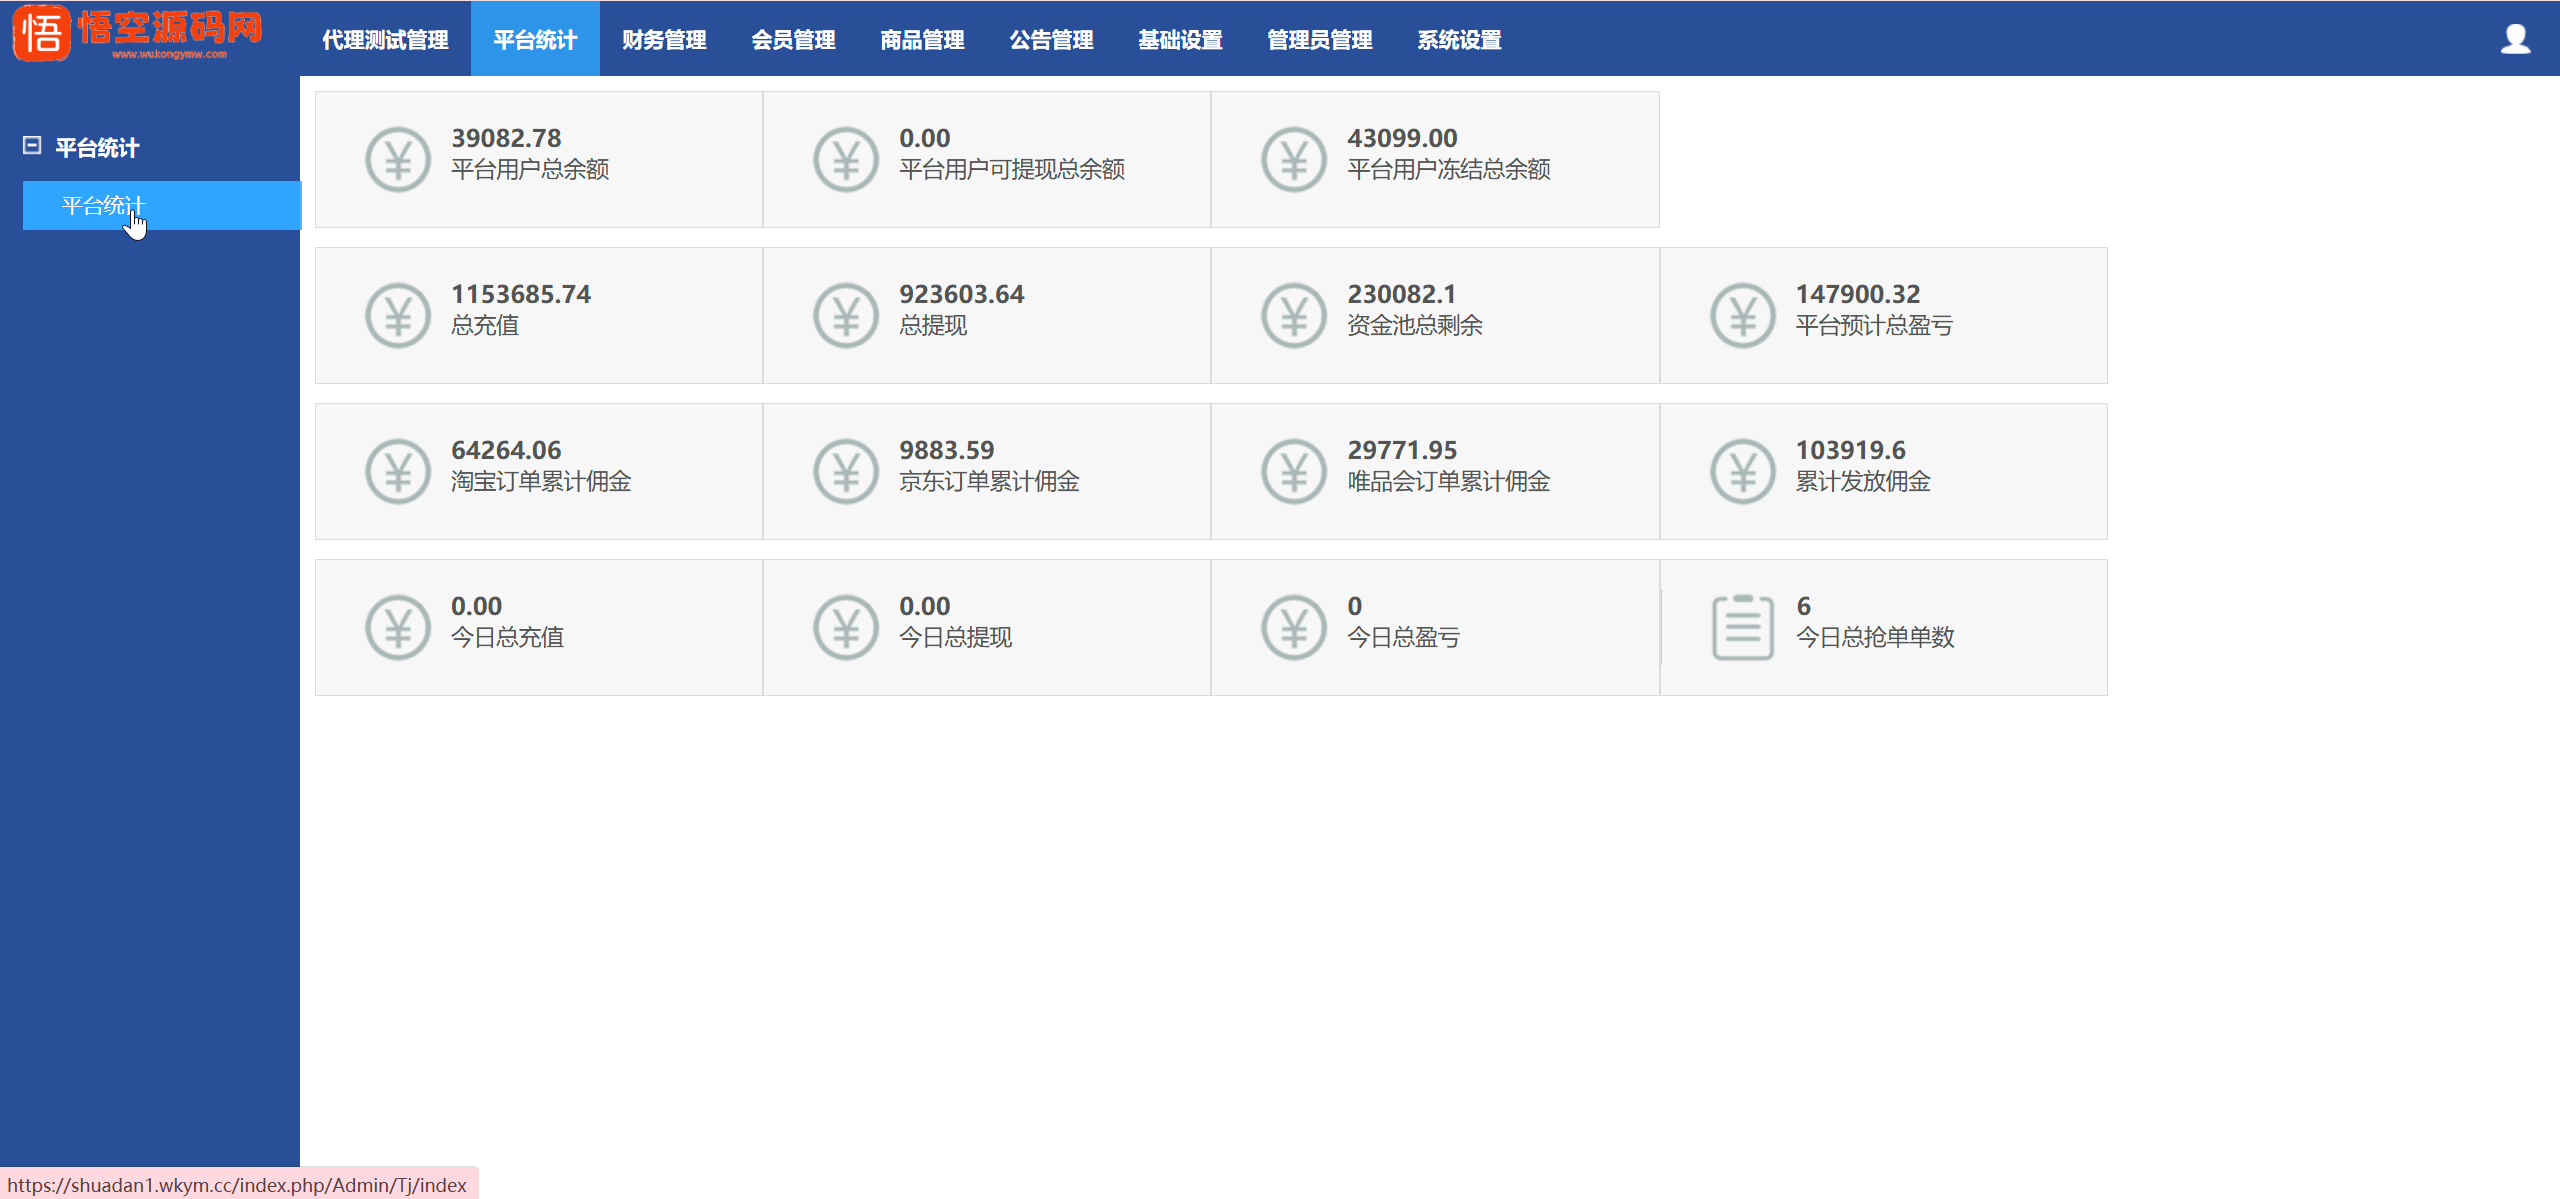Screen dimensions: 2560x1199
Task: Open the 管理员管理 menu
Action: point(1320,40)
